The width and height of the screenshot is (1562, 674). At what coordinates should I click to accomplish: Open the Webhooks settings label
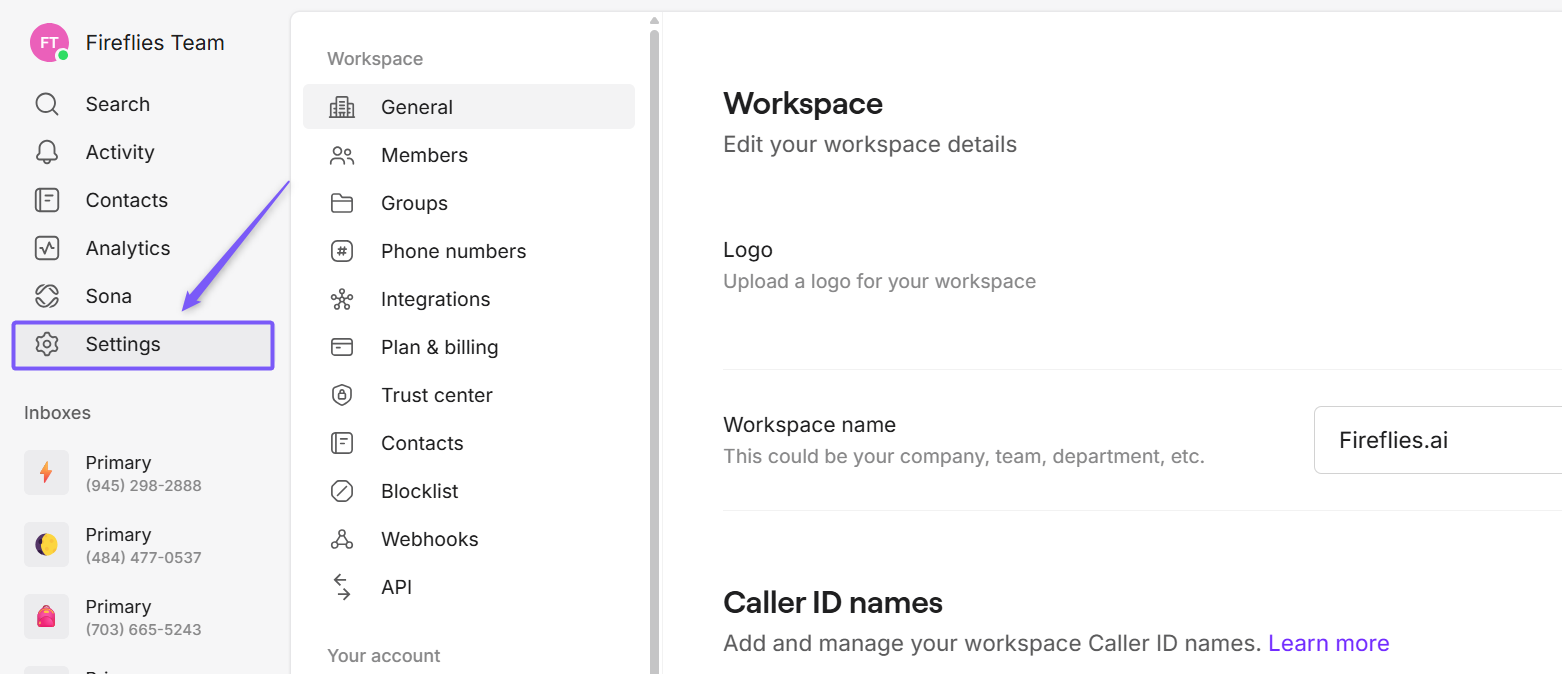click(x=430, y=539)
